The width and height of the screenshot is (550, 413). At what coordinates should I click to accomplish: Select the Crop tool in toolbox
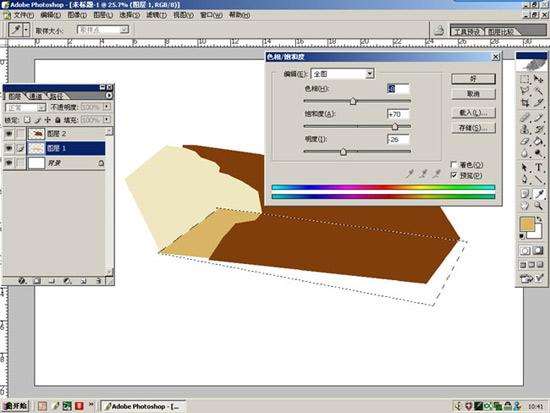click(x=525, y=103)
